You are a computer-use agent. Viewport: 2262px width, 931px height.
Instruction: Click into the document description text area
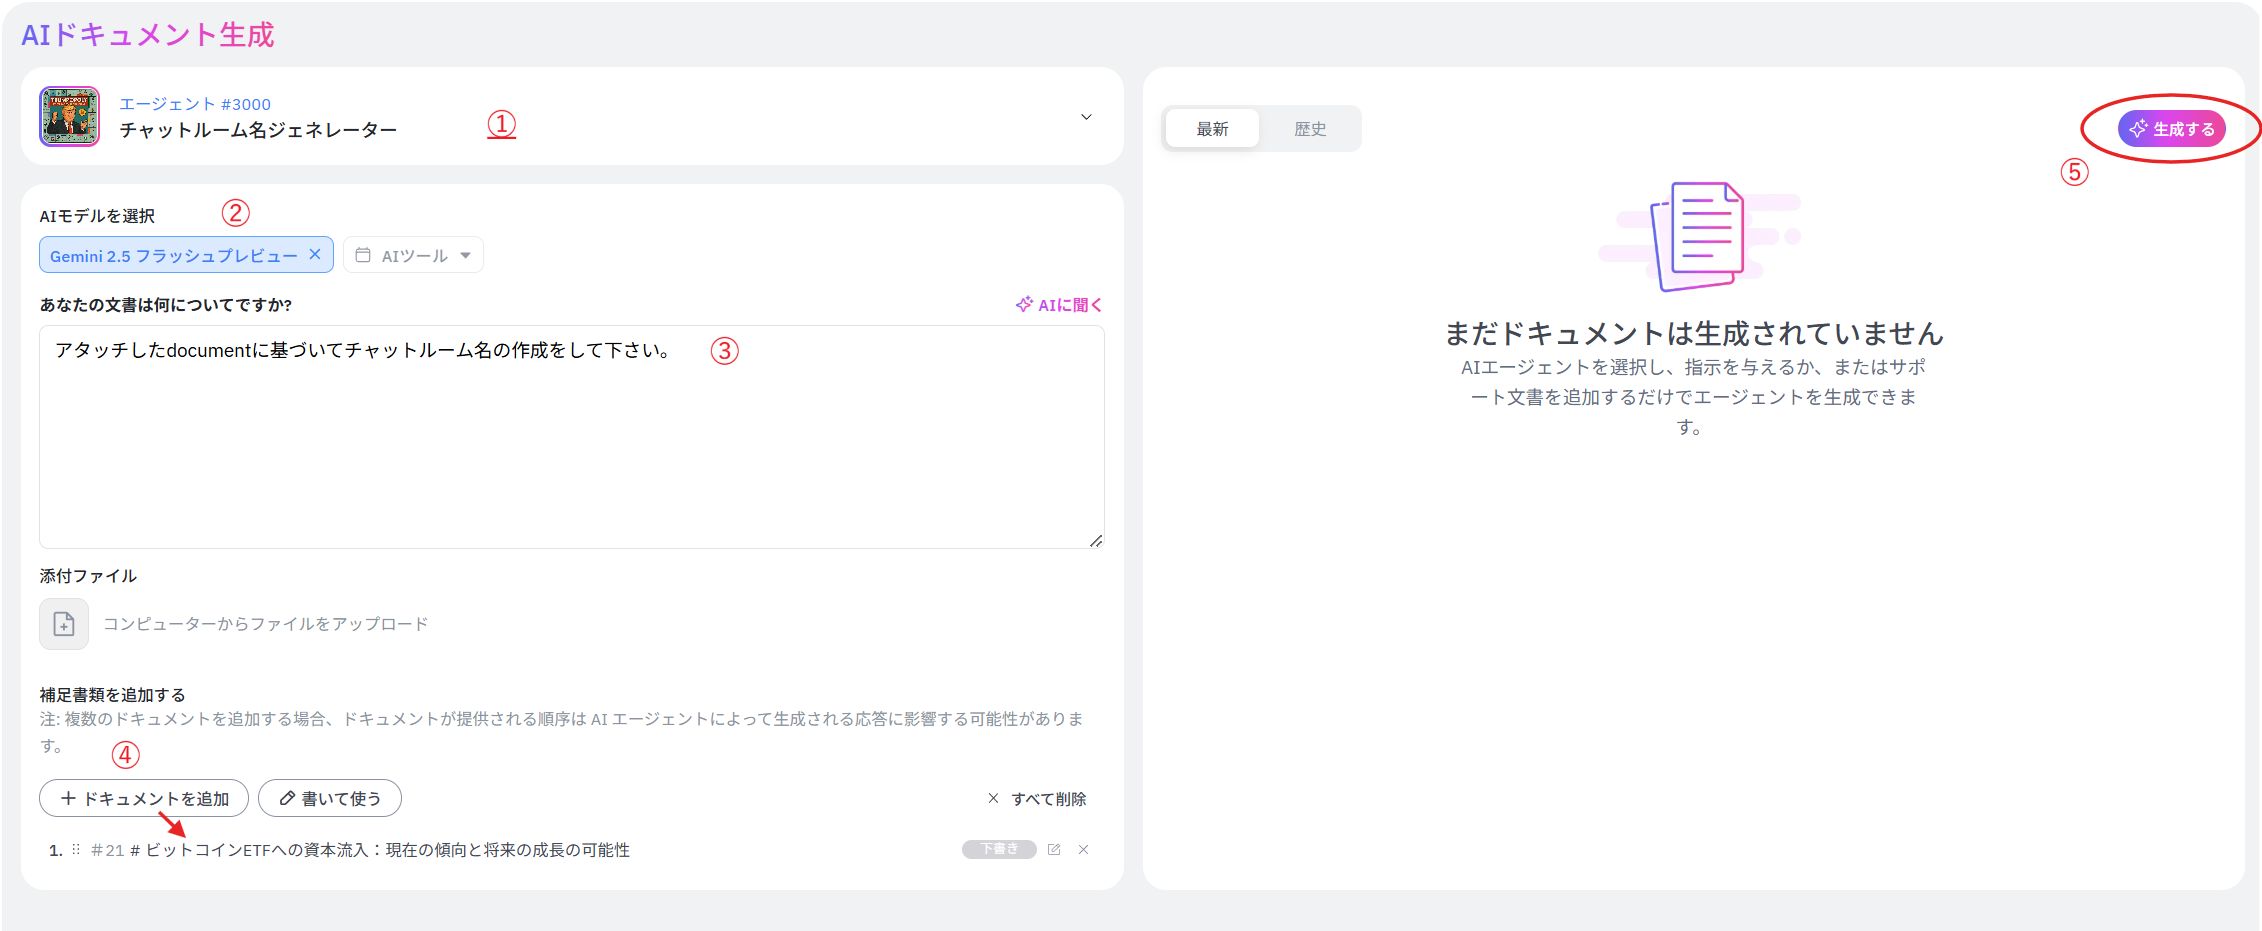click(570, 440)
